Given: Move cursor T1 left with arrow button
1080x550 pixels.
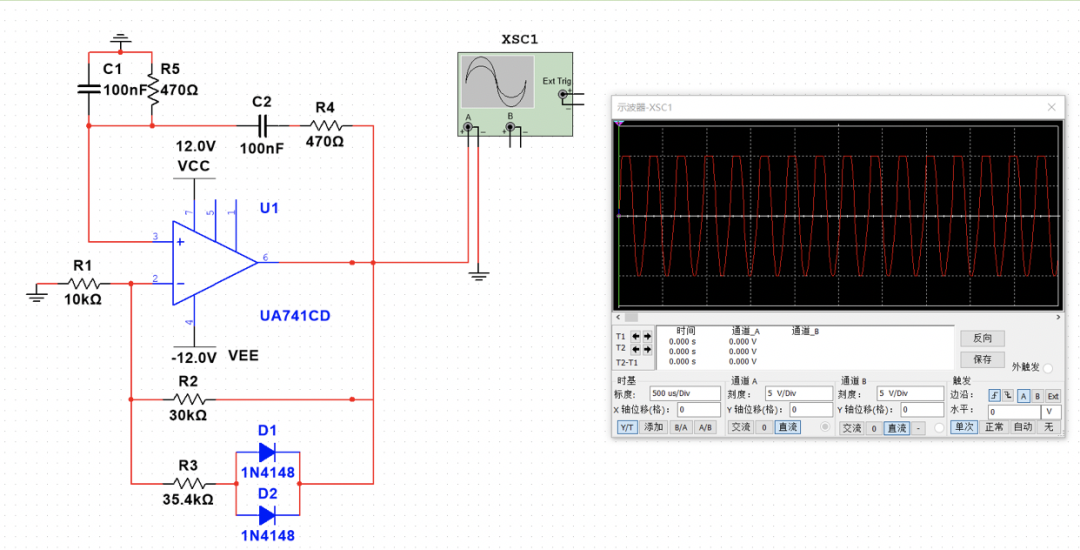Looking at the screenshot, I should point(635,336).
